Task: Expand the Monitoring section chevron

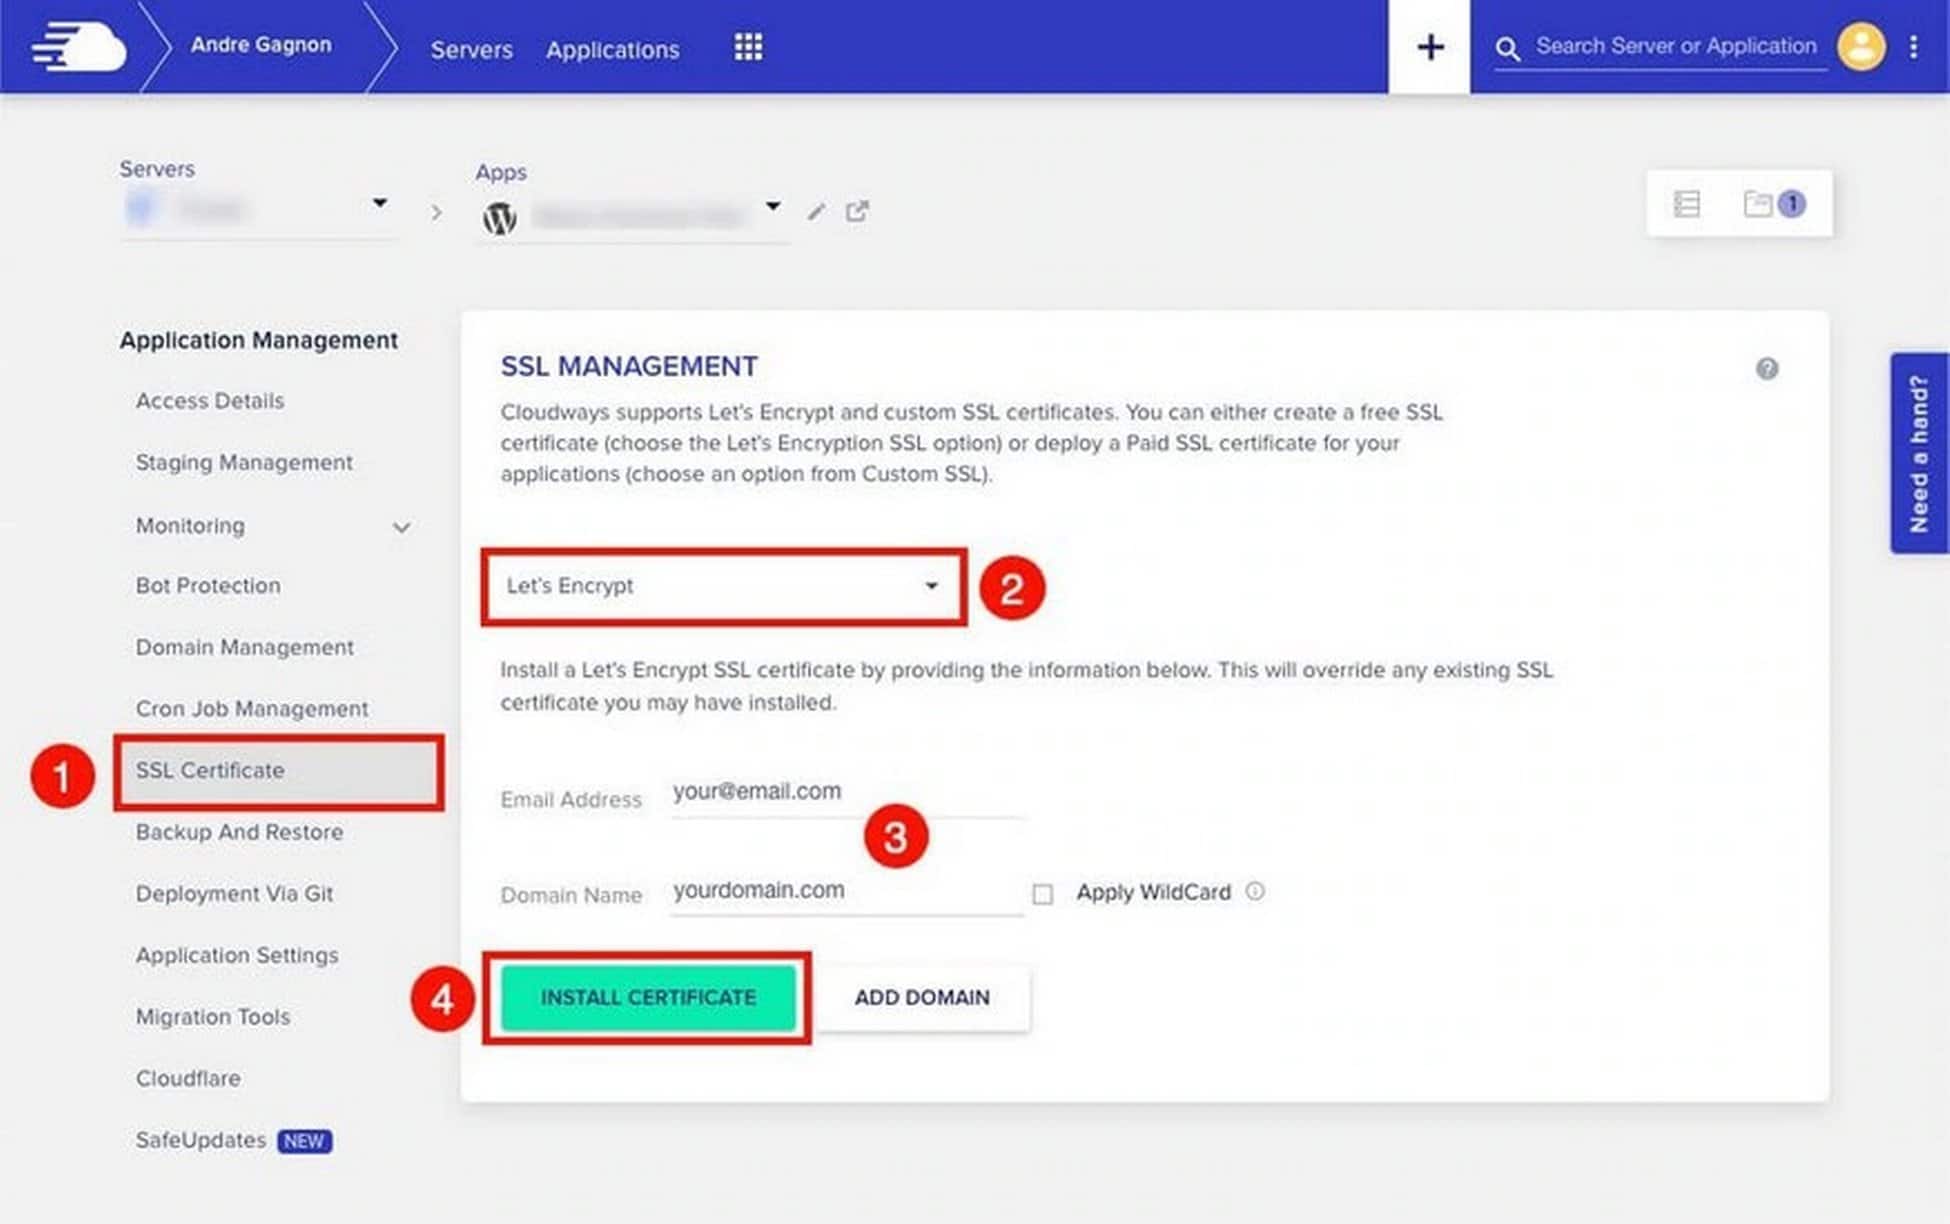Action: (x=401, y=526)
